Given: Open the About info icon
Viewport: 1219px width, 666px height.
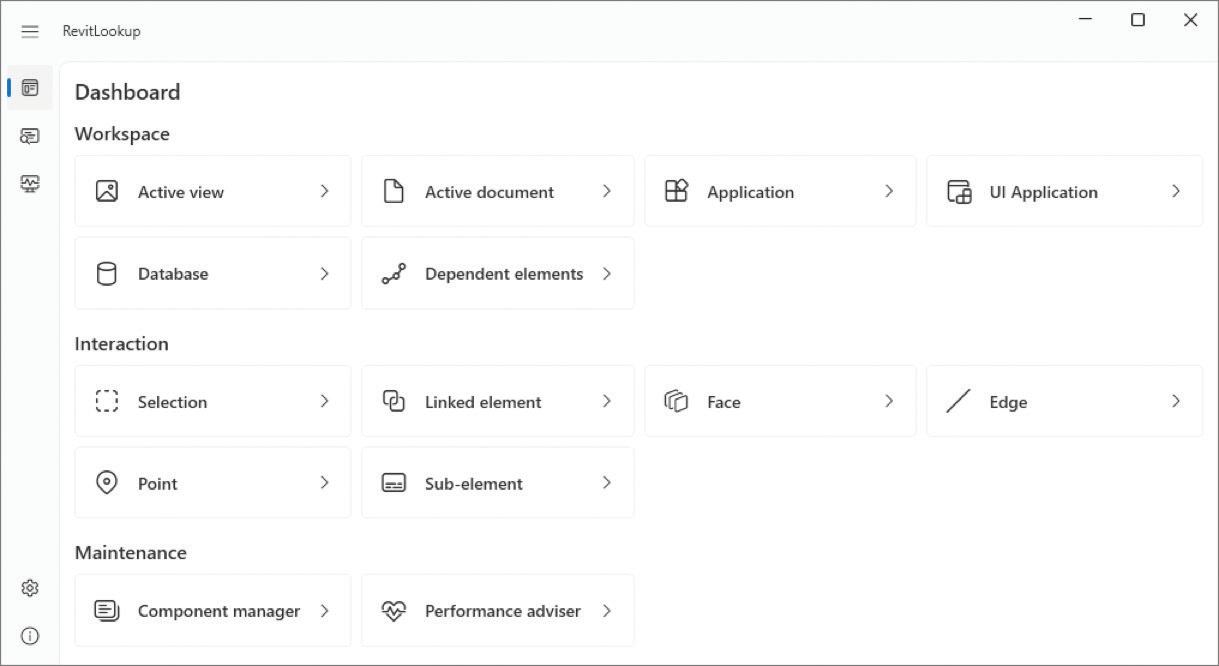Looking at the screenshot, I should [30, 636].
